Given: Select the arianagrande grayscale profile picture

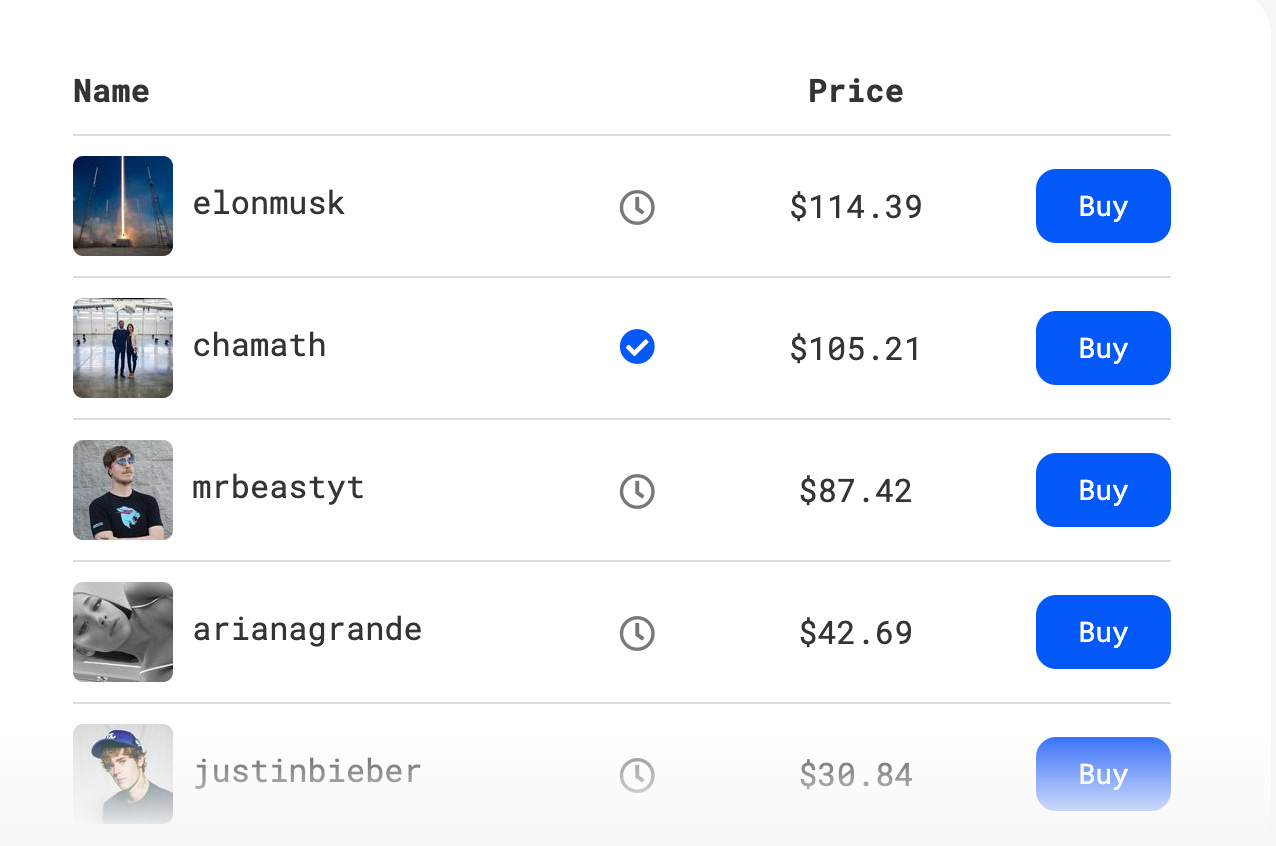Looking at the screenshot, I should [x=123, y=632].
